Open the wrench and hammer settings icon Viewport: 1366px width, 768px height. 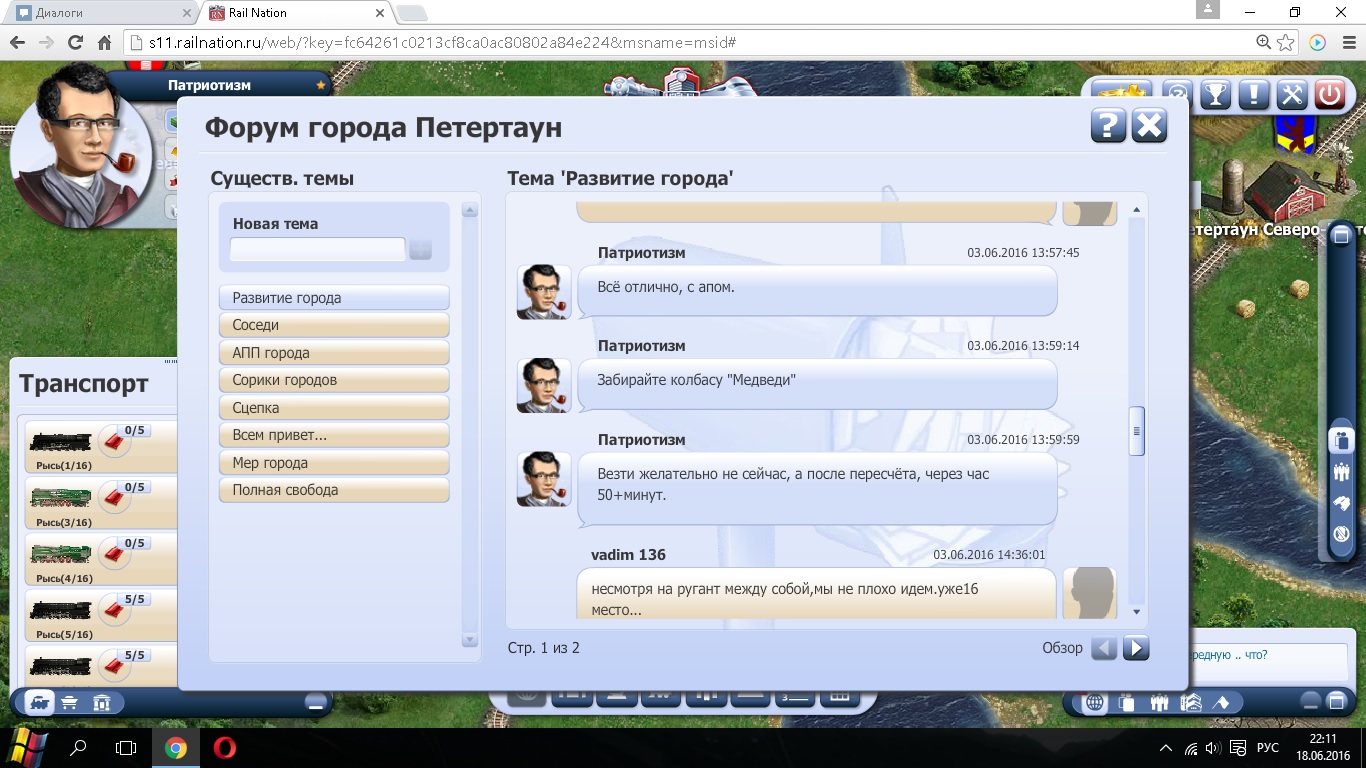coord(1292,94)
